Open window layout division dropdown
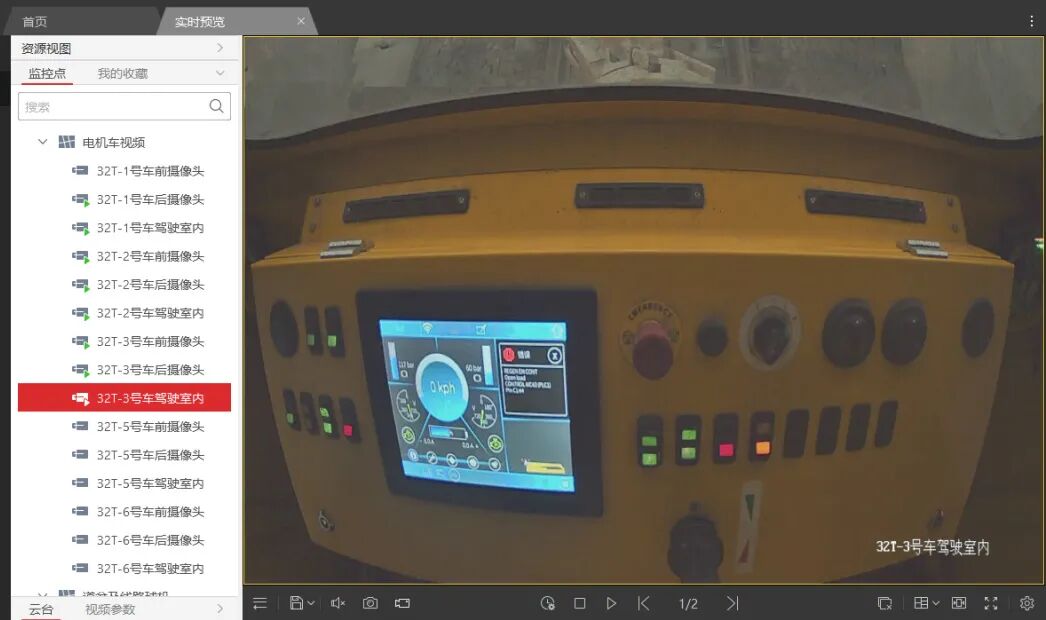 pos(926,603)
